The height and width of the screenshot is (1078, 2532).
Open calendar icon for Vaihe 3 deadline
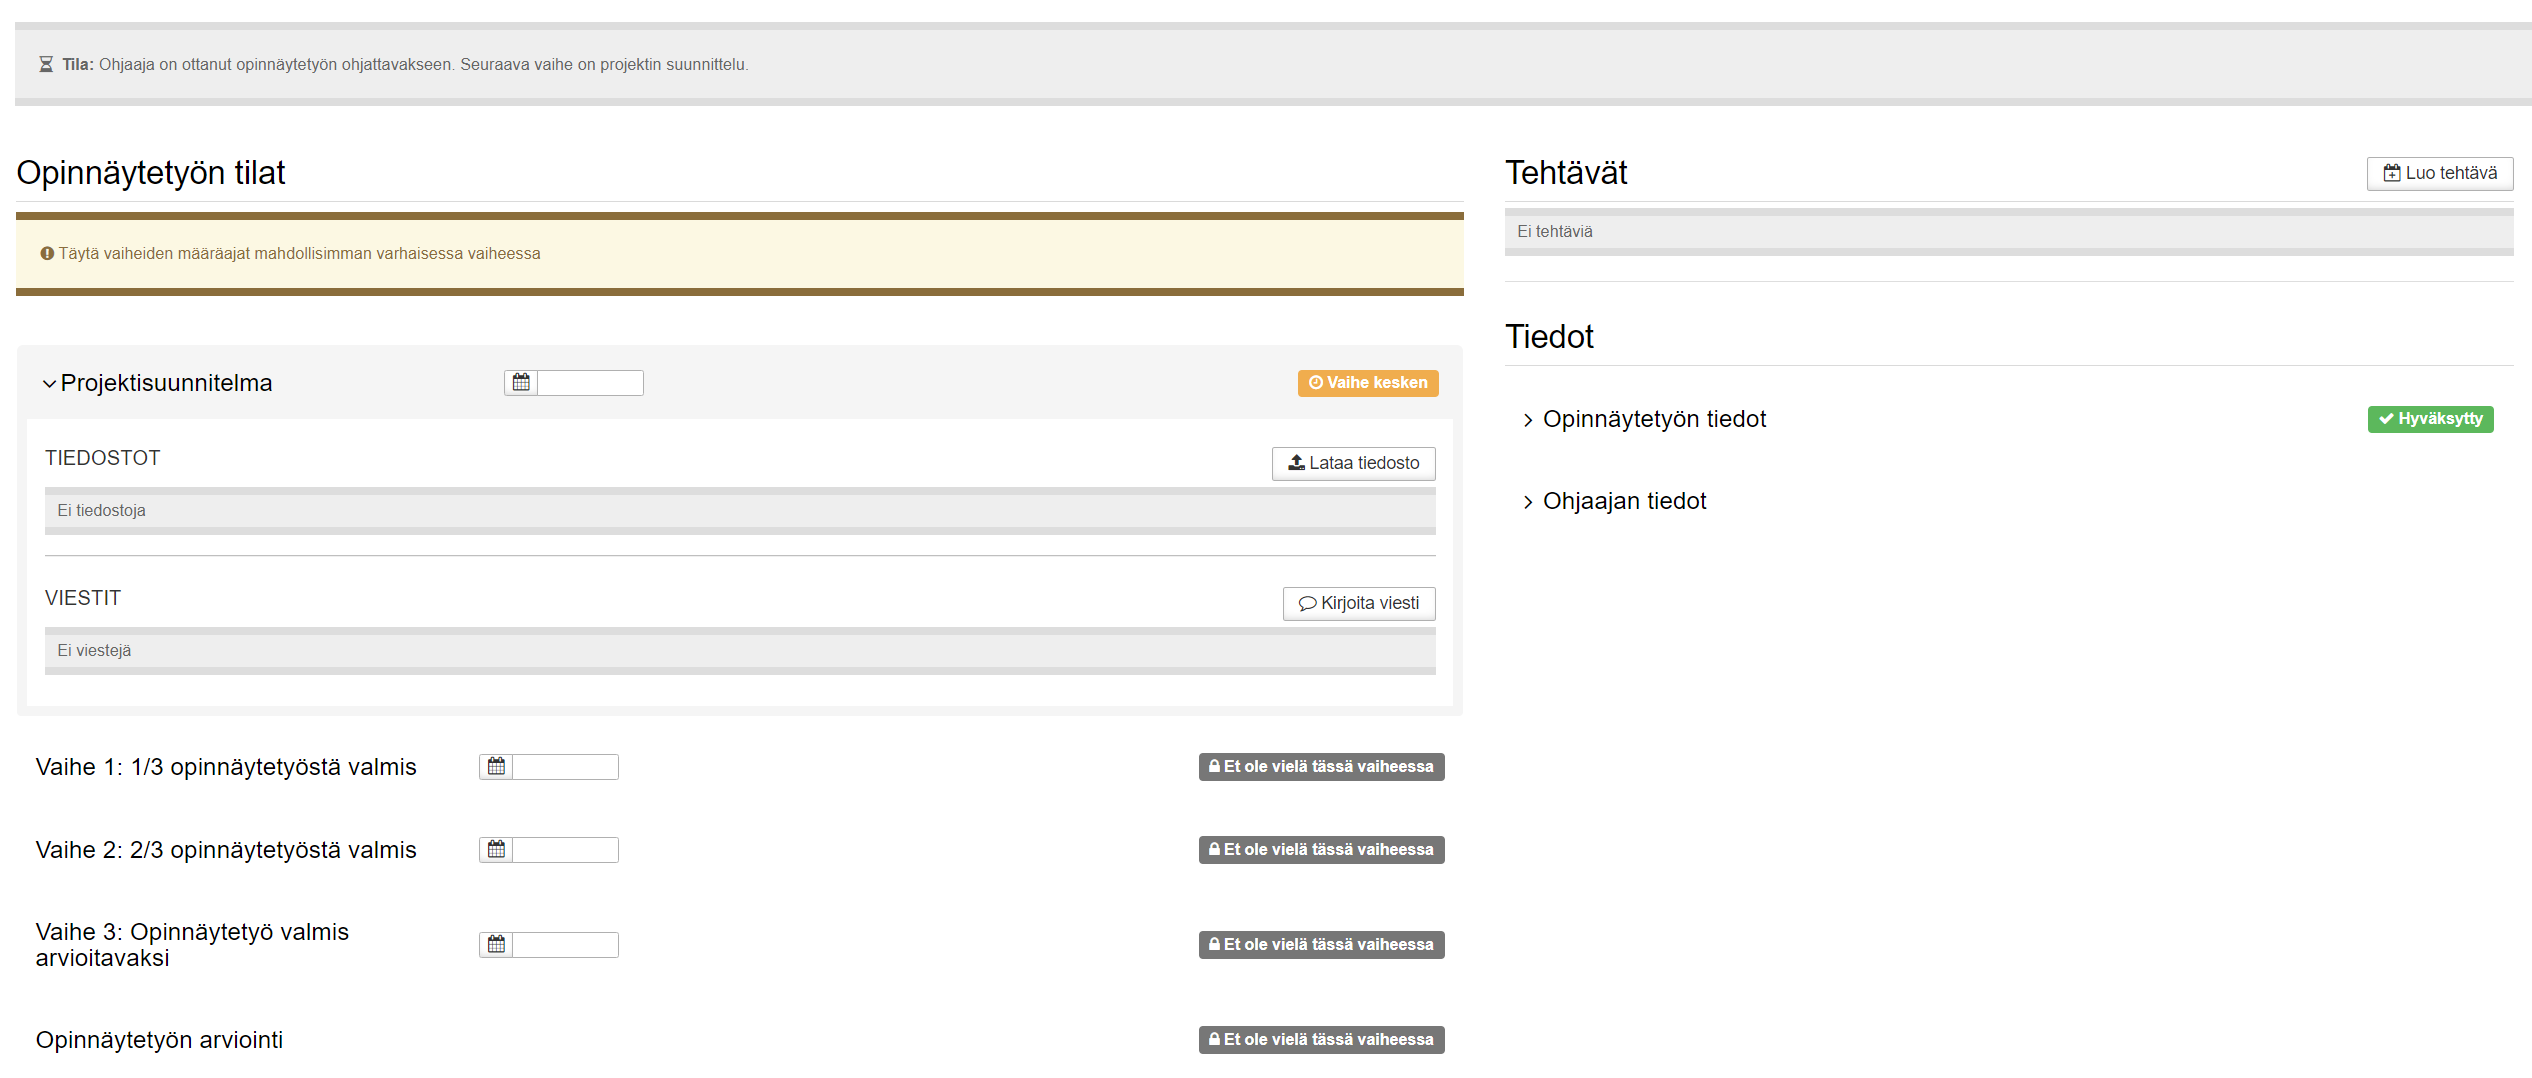click(x=496, y=945)
